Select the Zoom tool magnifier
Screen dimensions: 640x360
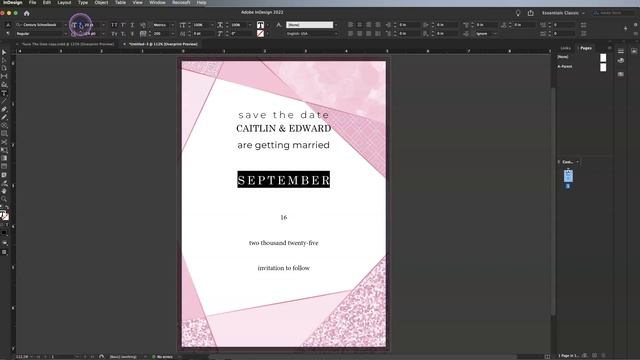pos(4,199)
